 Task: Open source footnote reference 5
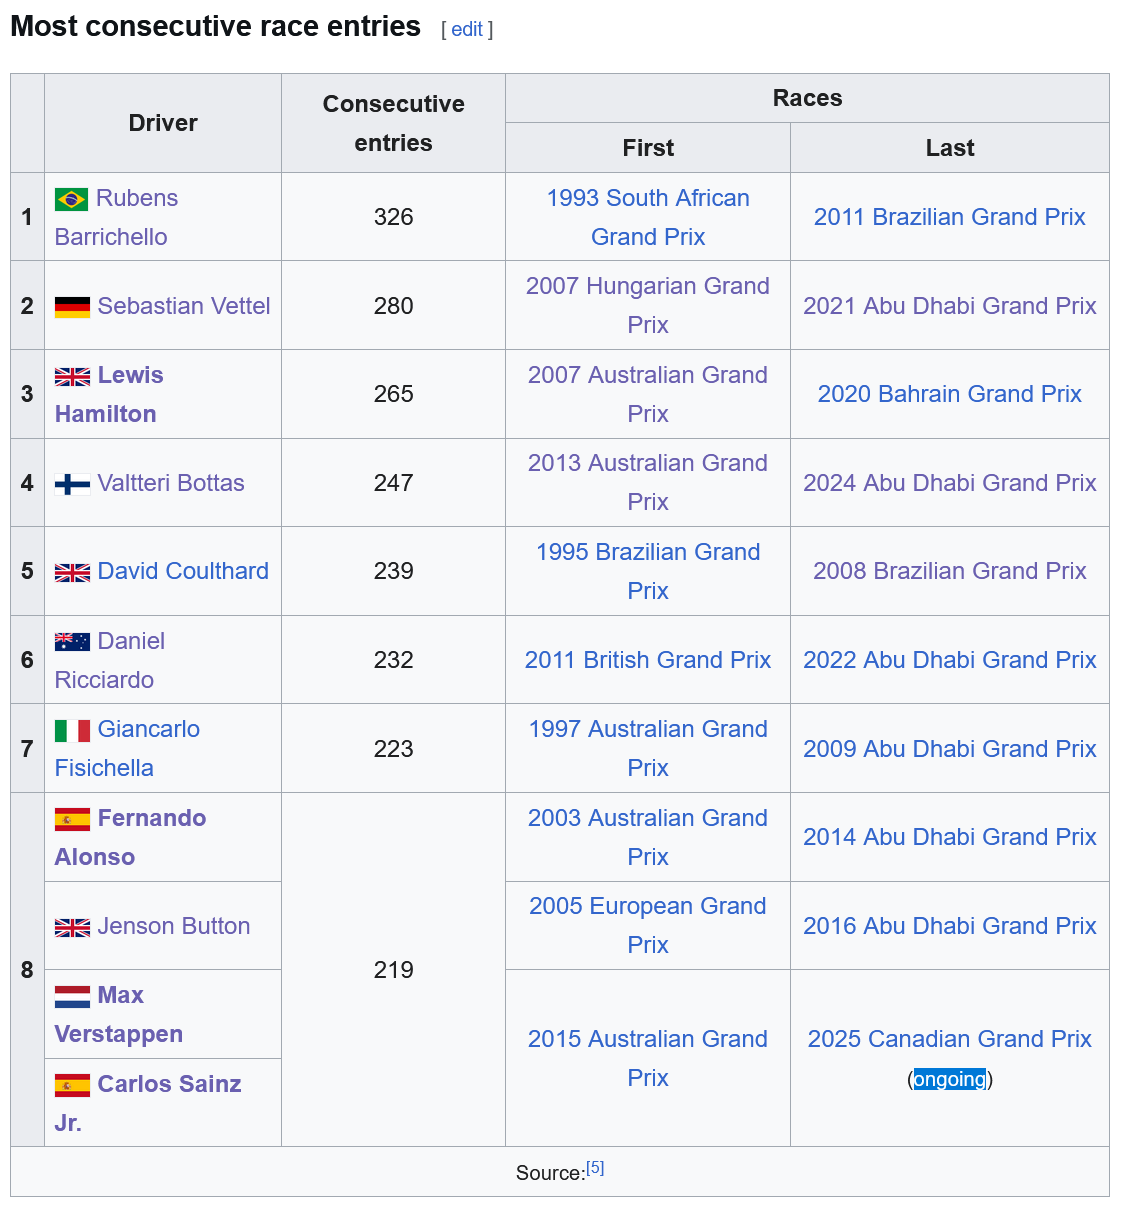(x=595, y=1168)
